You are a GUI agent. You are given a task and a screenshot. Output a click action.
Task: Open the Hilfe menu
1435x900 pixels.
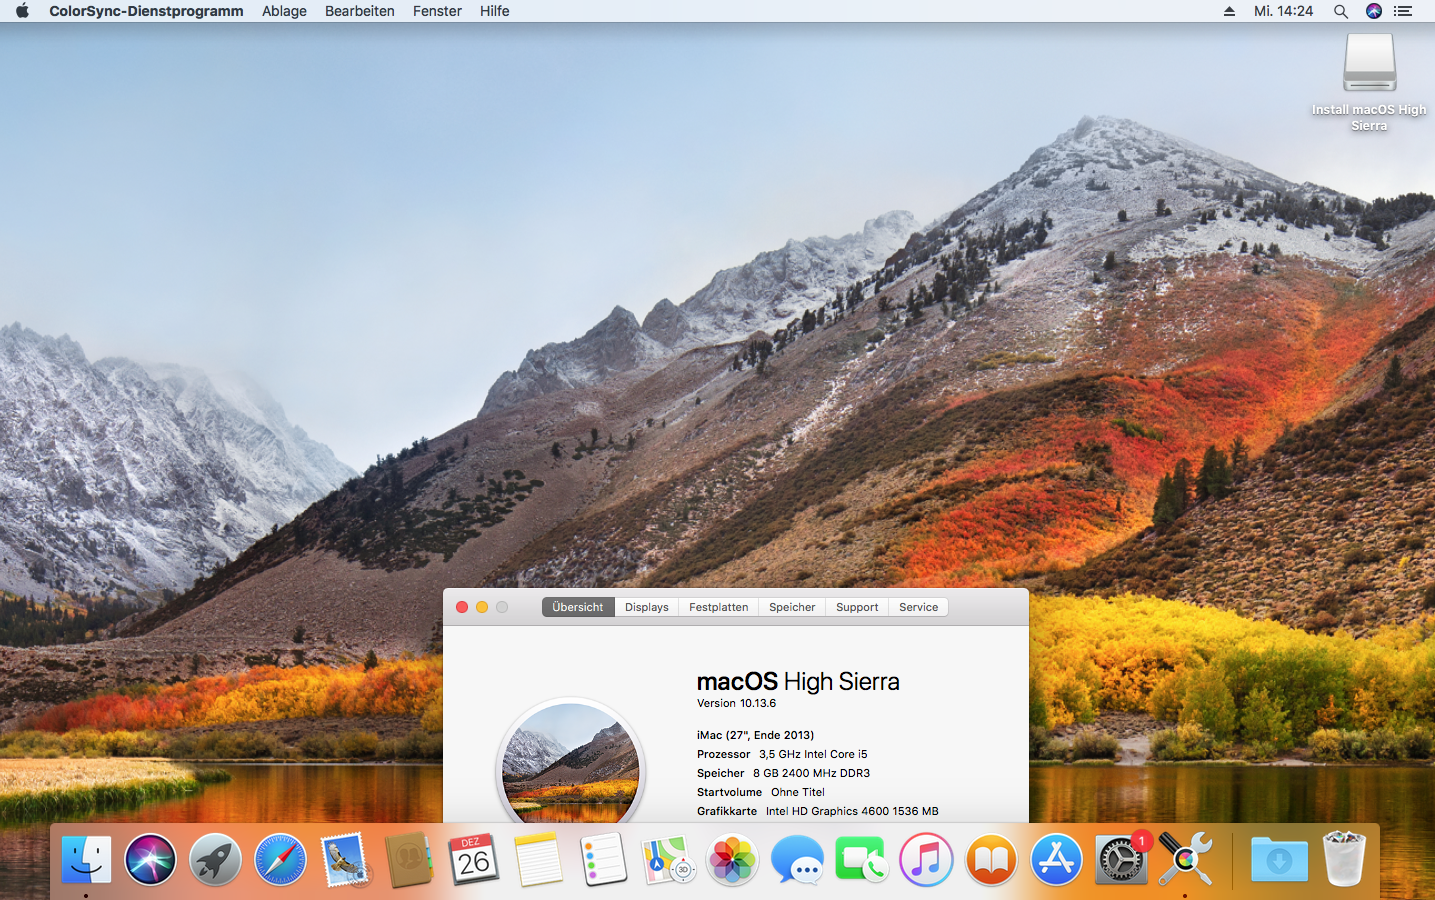click(x=495, y=11)
